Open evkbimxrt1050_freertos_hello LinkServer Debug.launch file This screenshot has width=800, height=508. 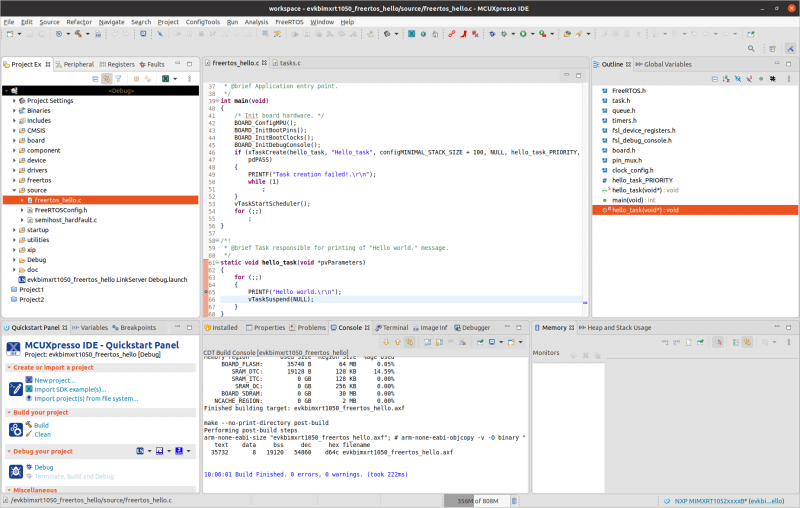(106, 279)
